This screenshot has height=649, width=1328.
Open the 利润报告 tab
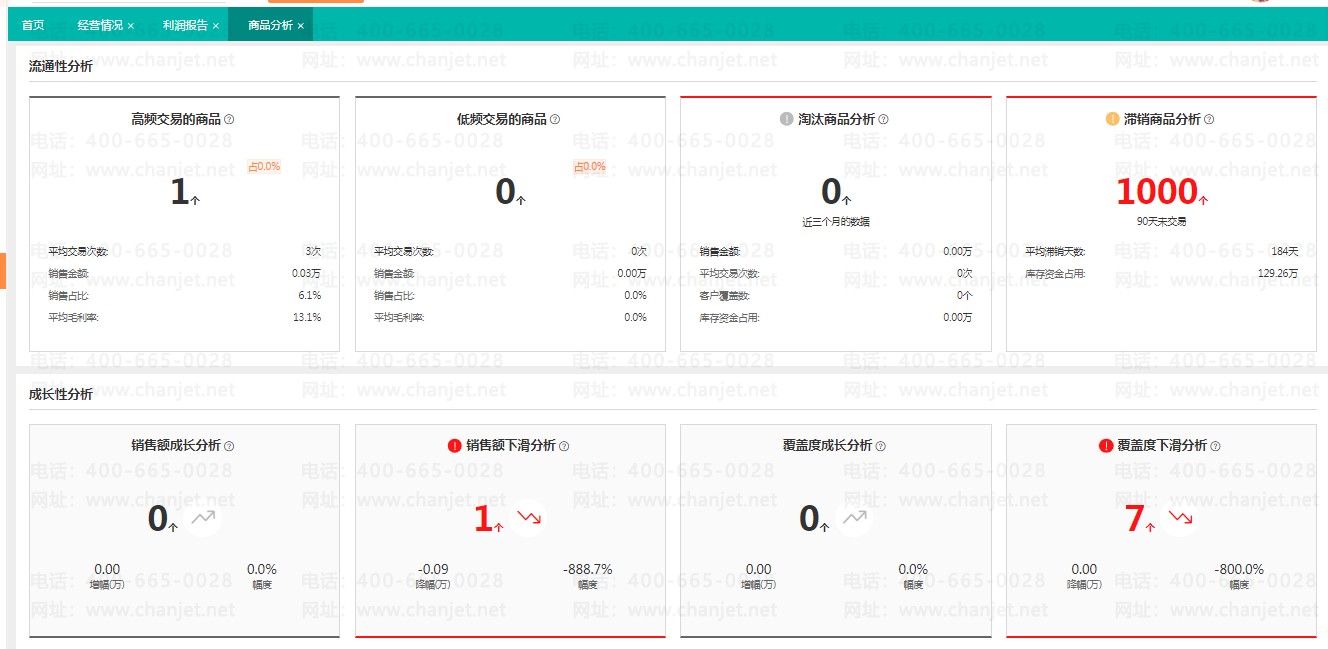click(185, 25)
